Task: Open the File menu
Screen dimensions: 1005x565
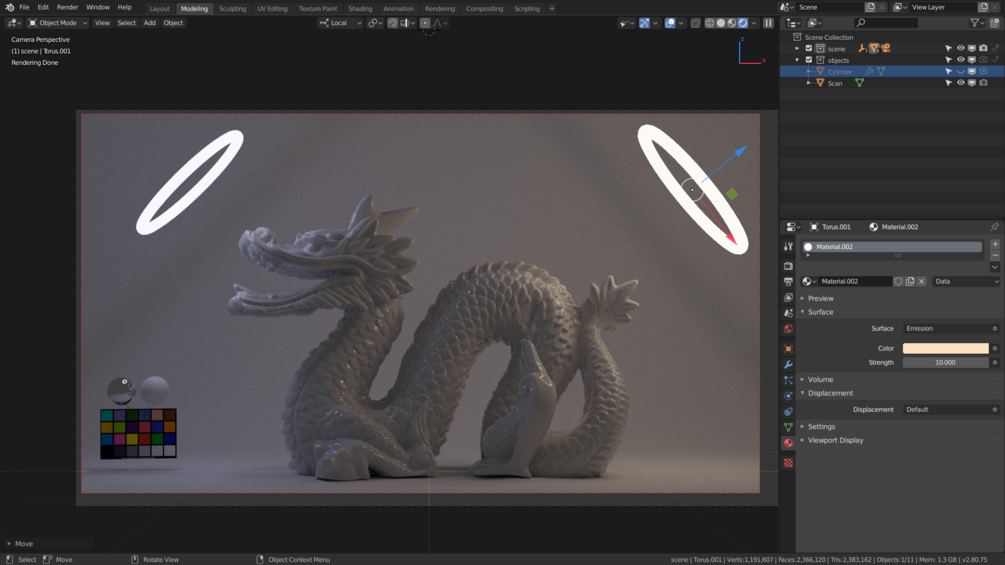Action: (x=24, y=7)
